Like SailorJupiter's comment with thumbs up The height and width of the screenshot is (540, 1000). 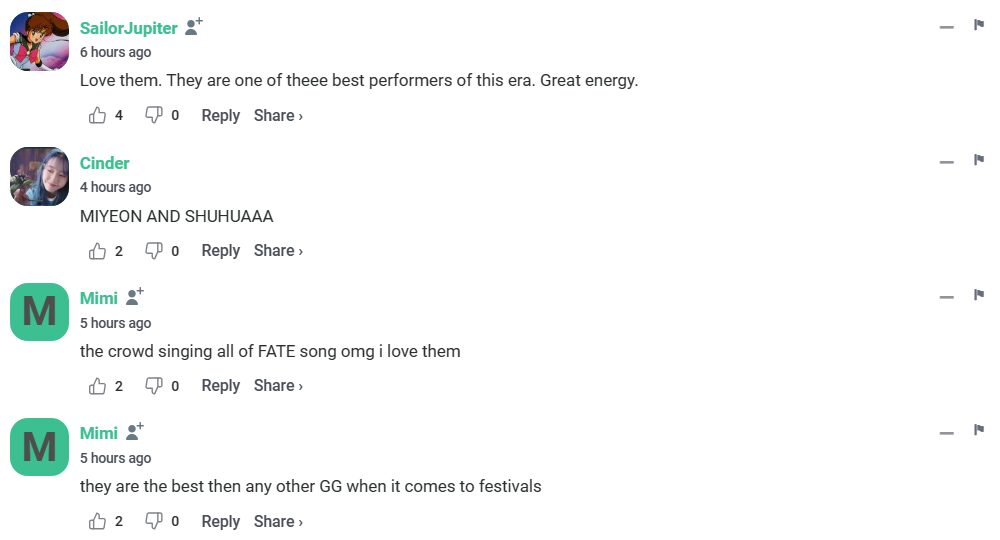(98, 116)
